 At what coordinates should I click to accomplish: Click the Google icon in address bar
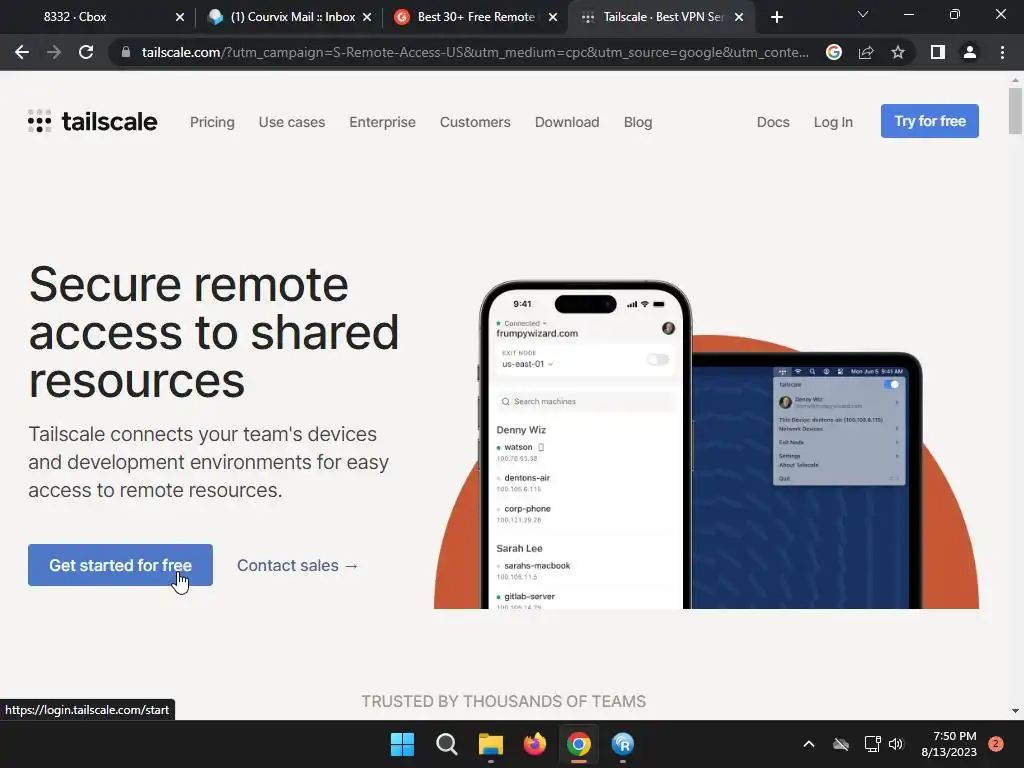(834, 52)
